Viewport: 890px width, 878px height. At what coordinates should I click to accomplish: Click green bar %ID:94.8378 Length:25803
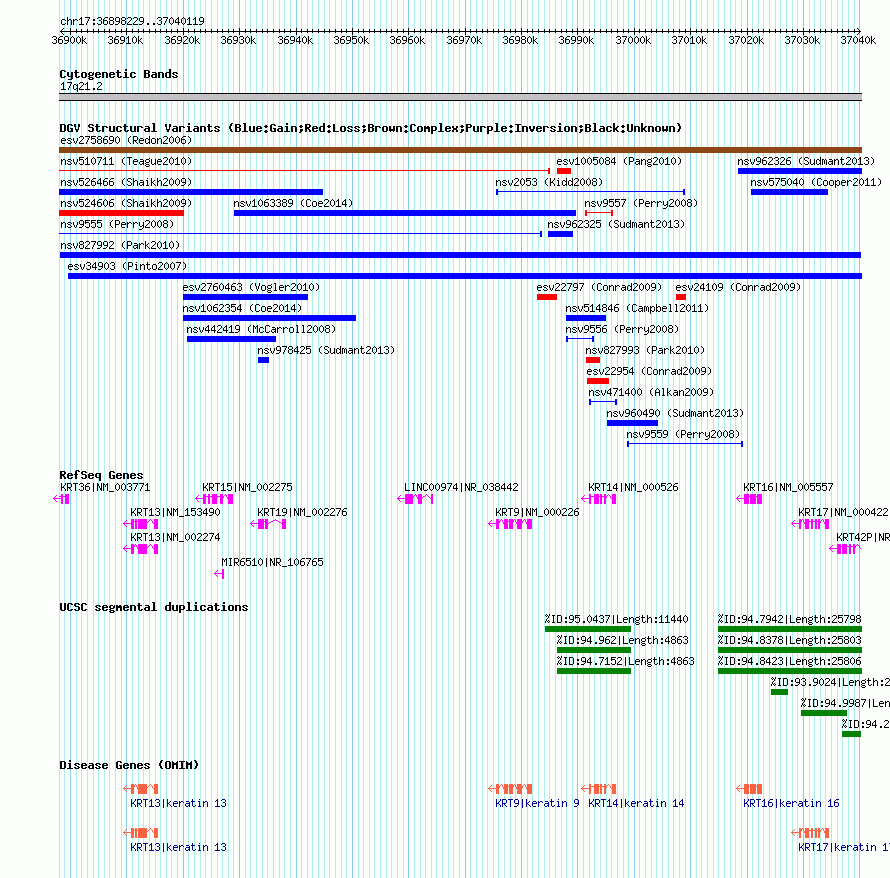click(790, 650)
